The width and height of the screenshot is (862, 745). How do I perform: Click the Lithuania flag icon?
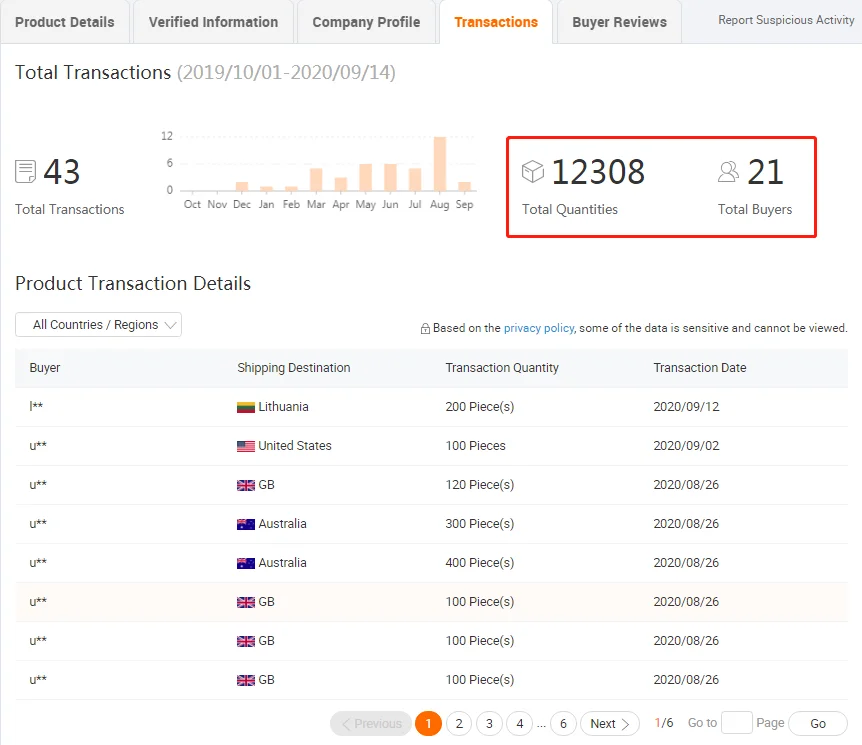click(x=246, y=407)
